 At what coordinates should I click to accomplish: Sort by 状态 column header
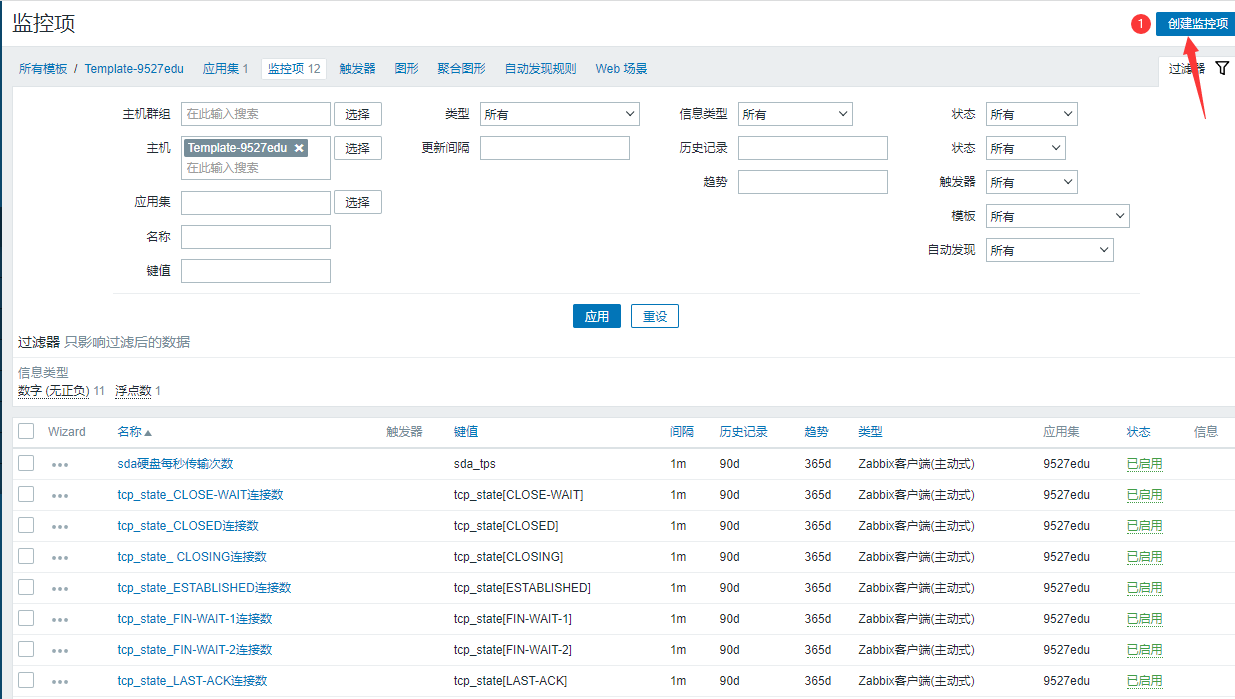coord(1139,432)
